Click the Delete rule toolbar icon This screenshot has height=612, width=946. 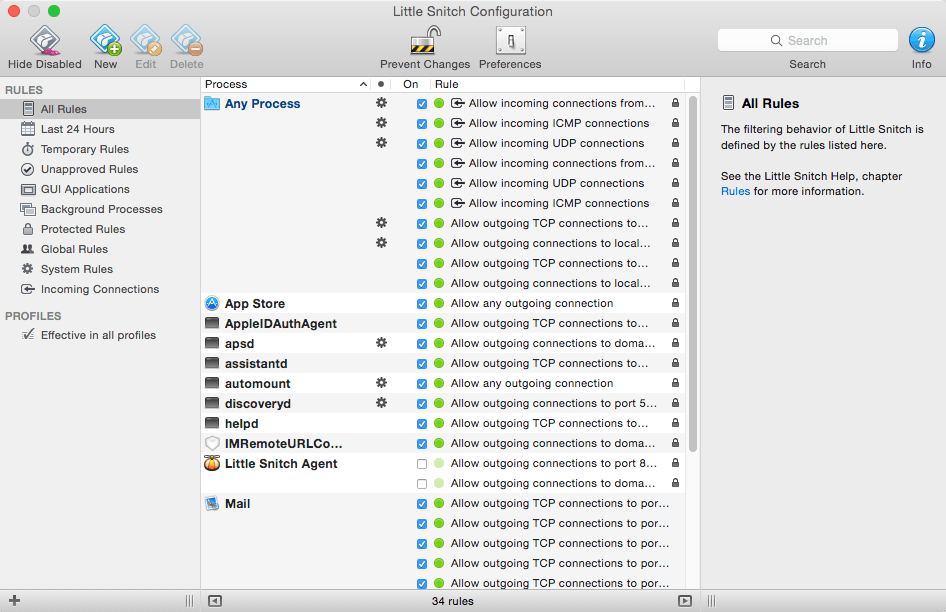point(186,40)
